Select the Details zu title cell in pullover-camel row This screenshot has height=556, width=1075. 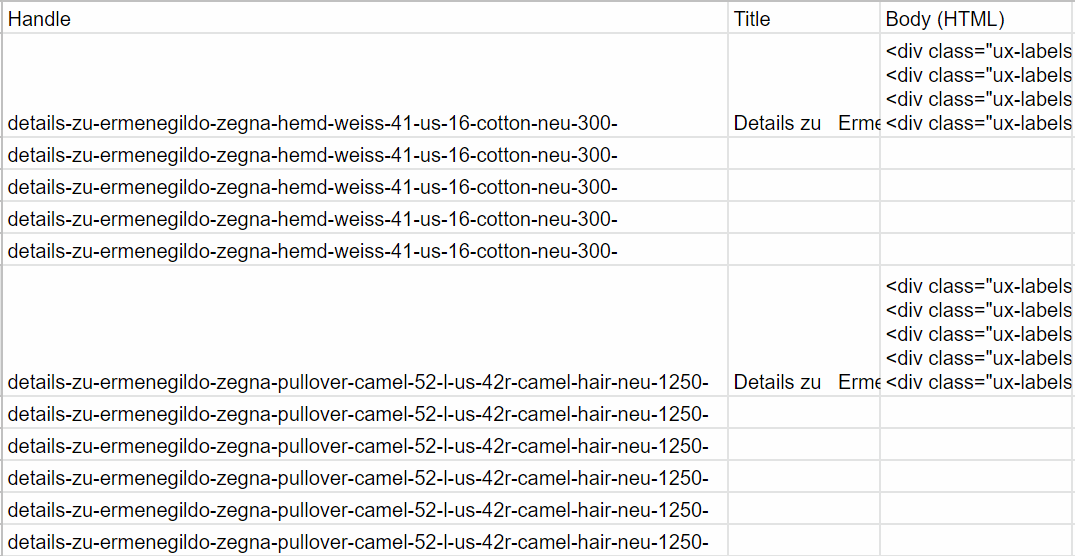coord(804,331)
